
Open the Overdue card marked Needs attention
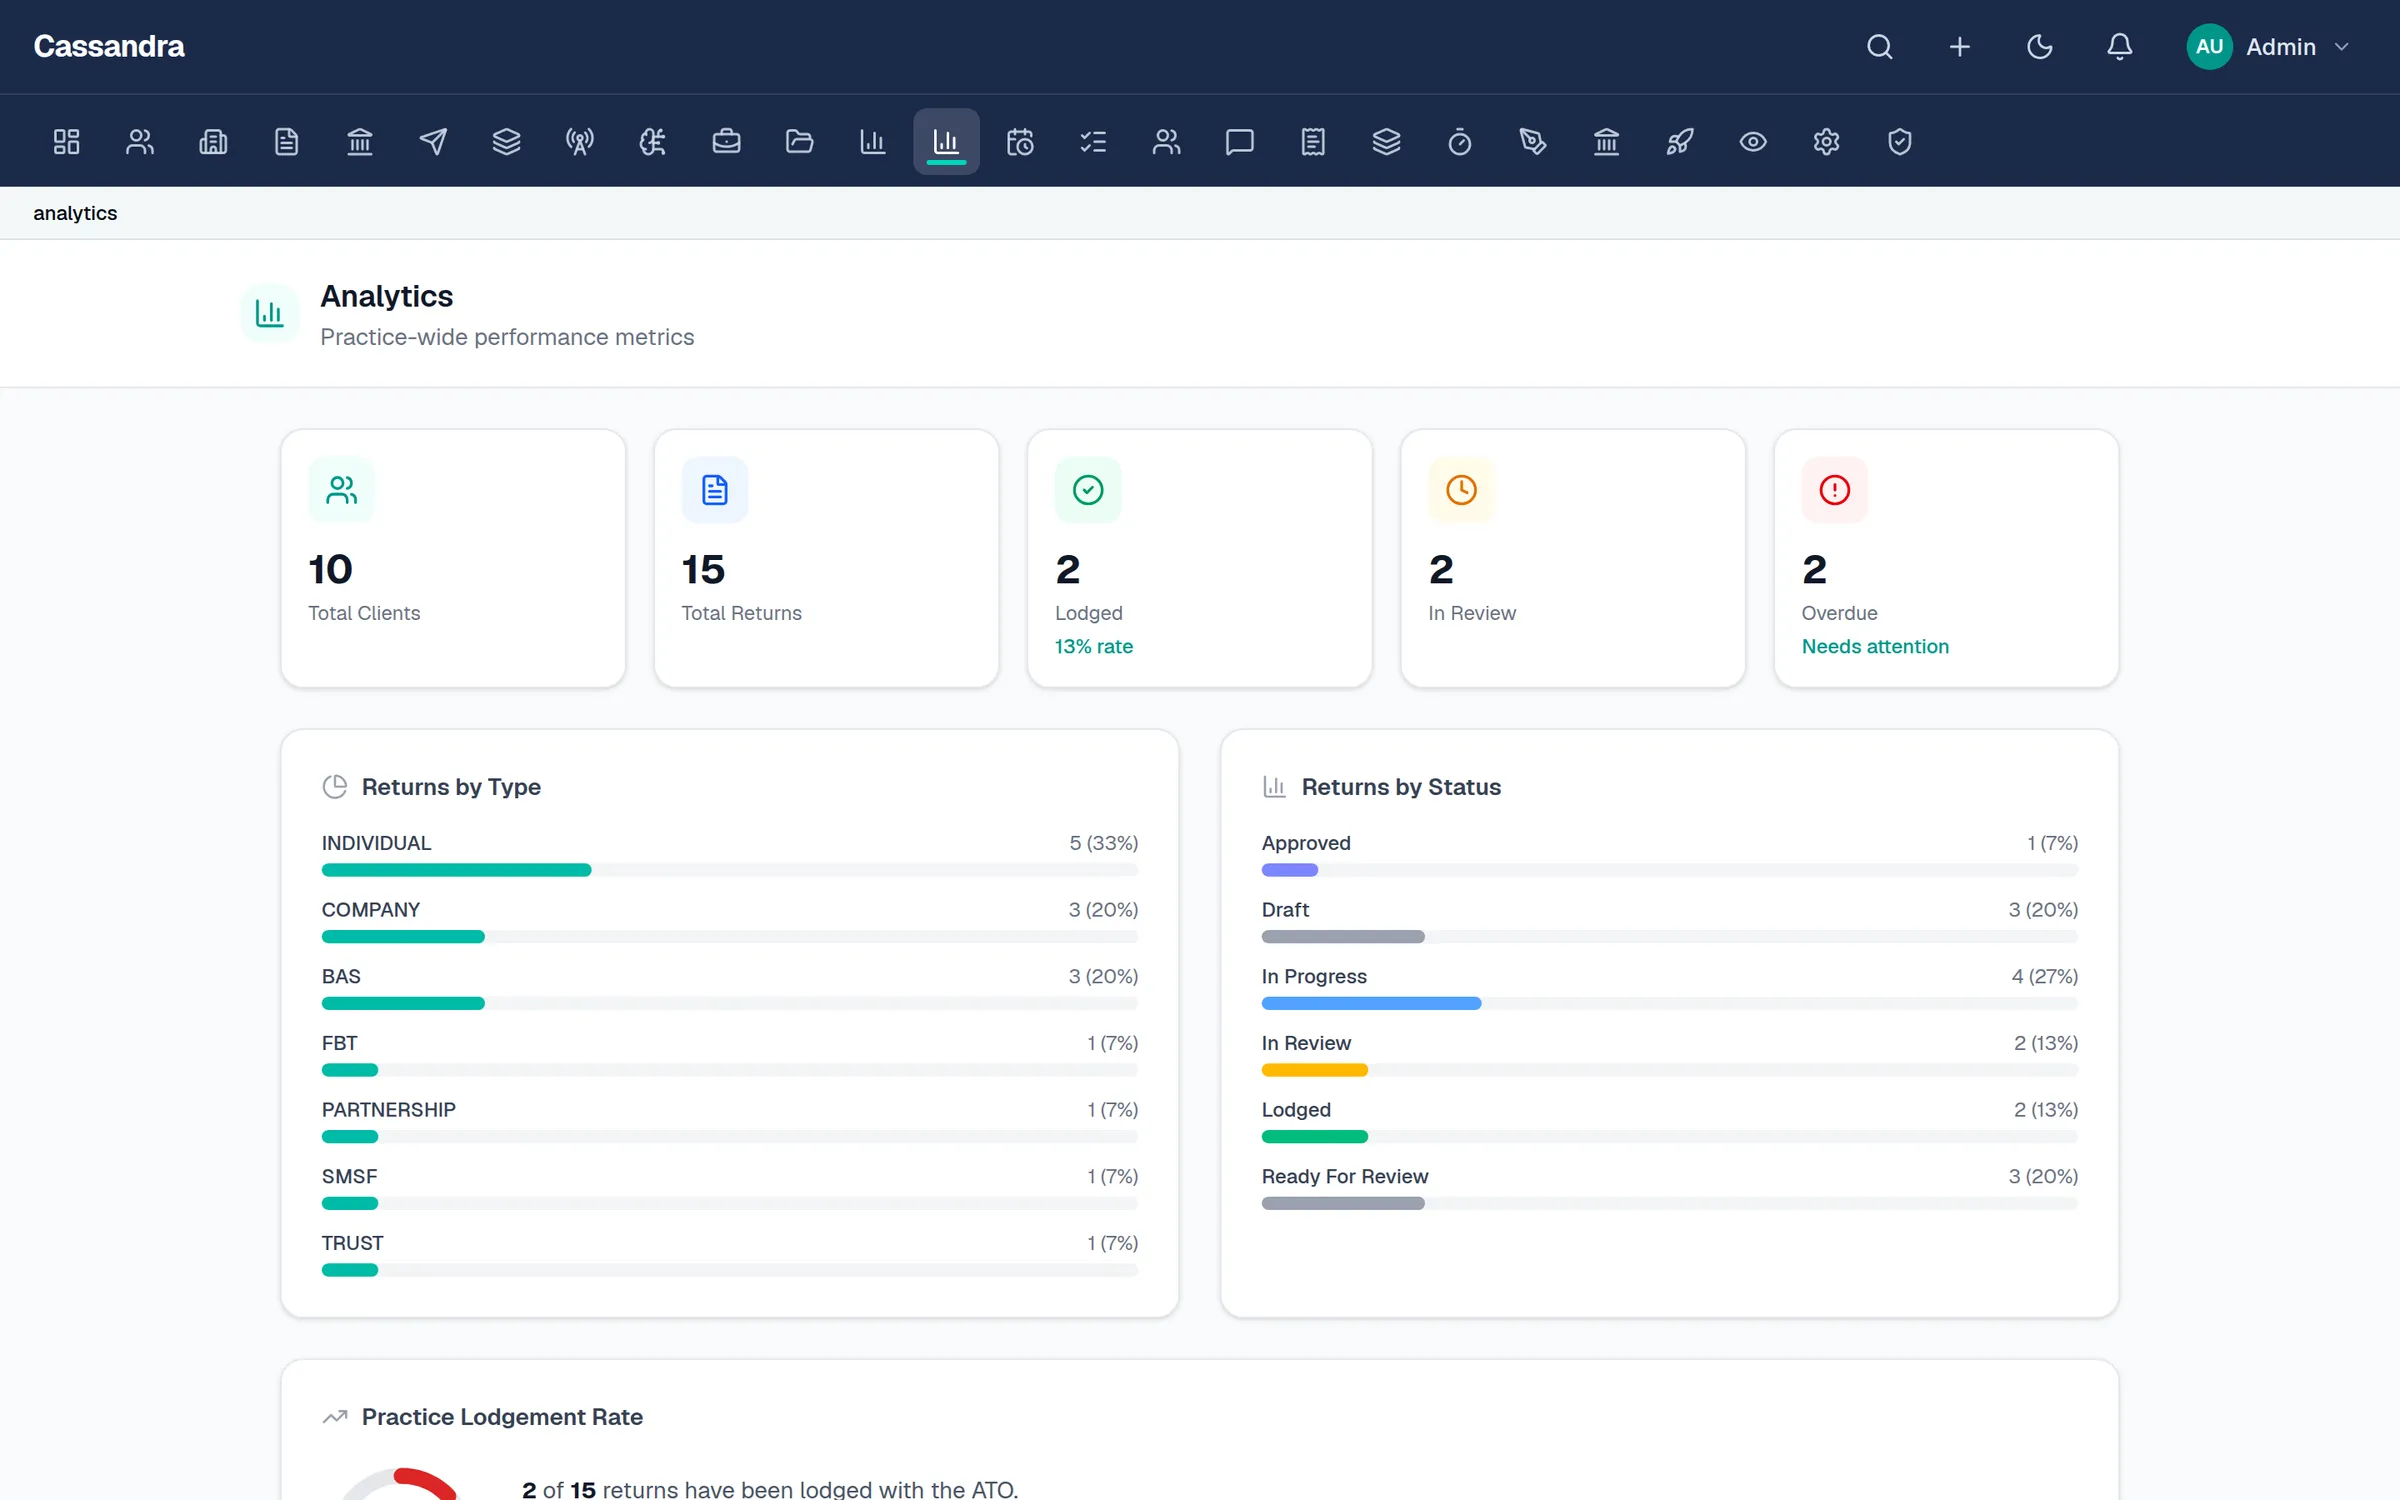click(x=1946, y=558)
